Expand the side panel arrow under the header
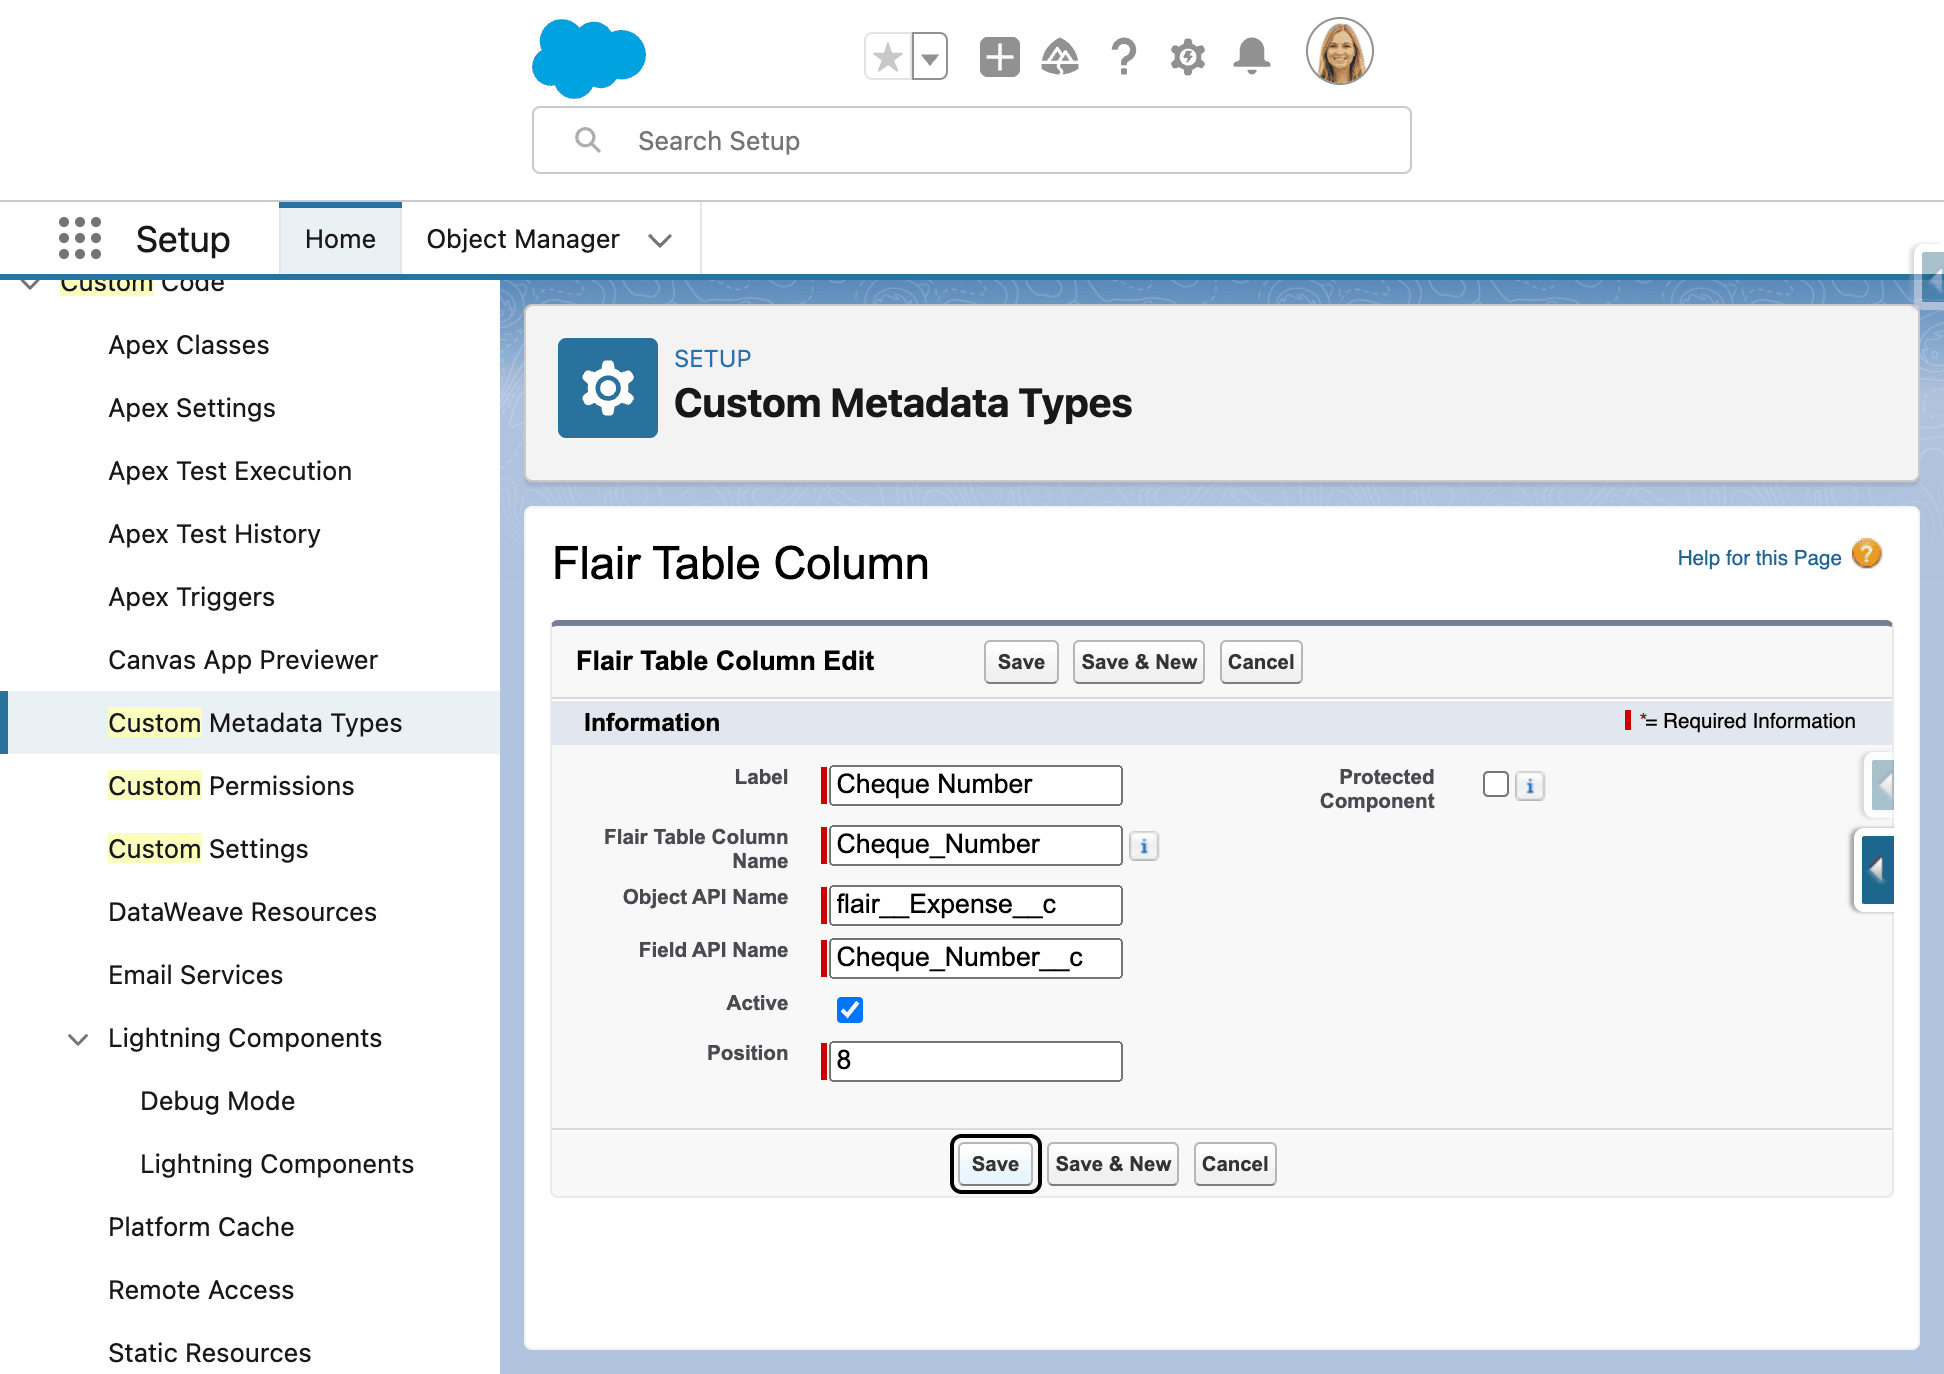 1932,276
